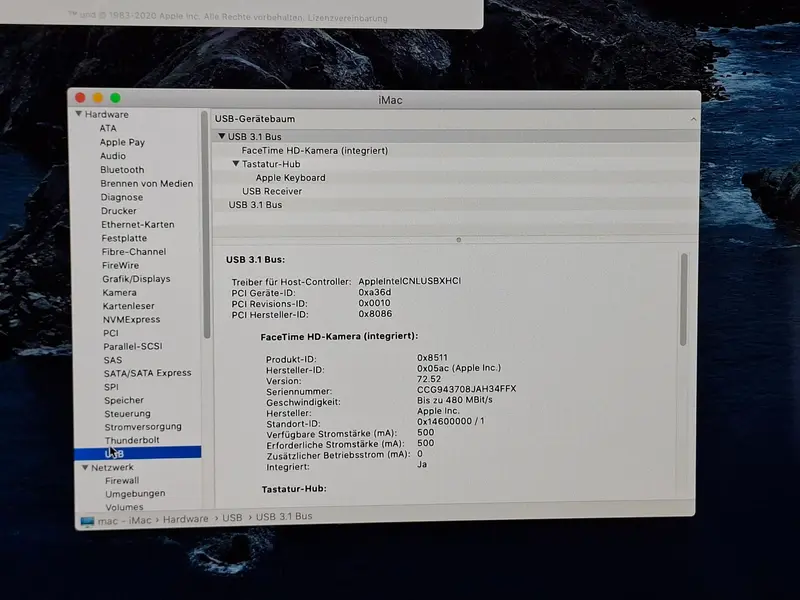Select FaceTime HD-Kamera (integriert) in device tree
800x600 pixels.
[315, 151]
